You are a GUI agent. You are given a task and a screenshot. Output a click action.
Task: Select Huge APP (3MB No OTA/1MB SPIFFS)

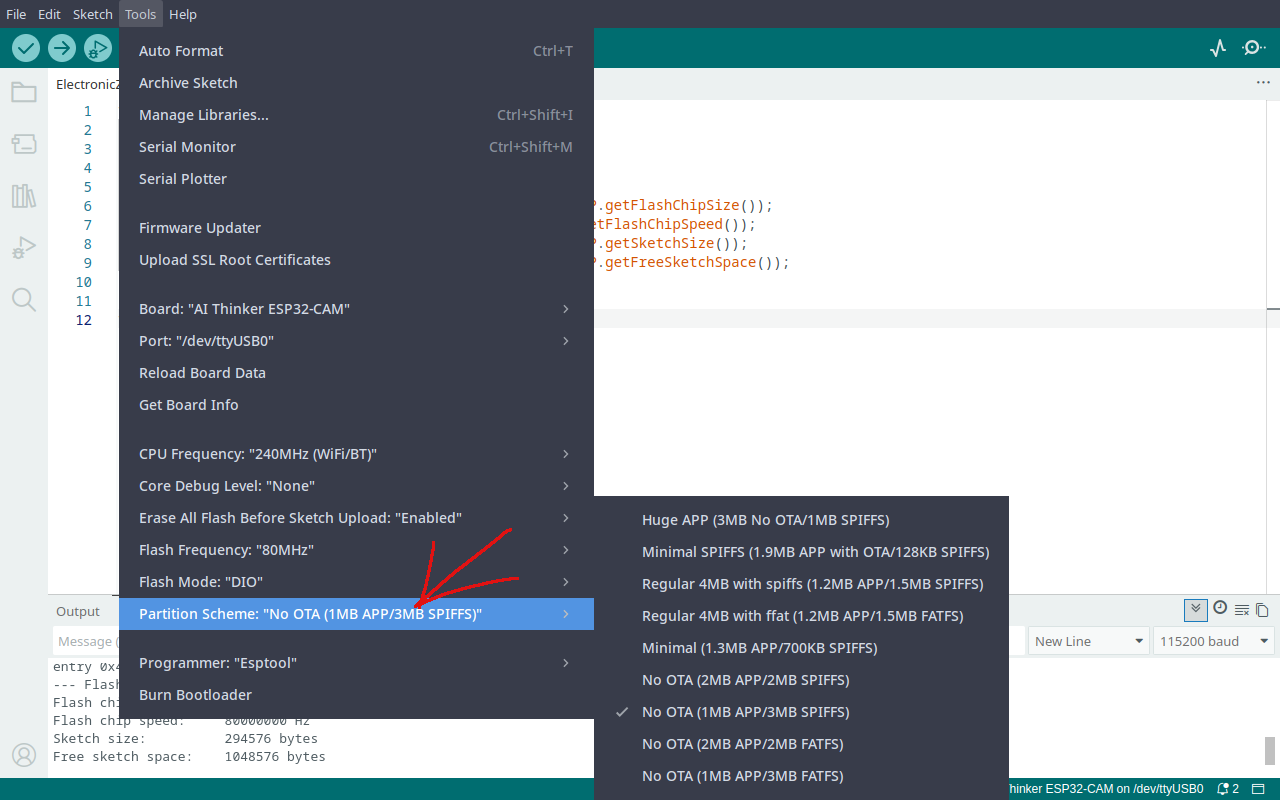click(x=801, y=520)
